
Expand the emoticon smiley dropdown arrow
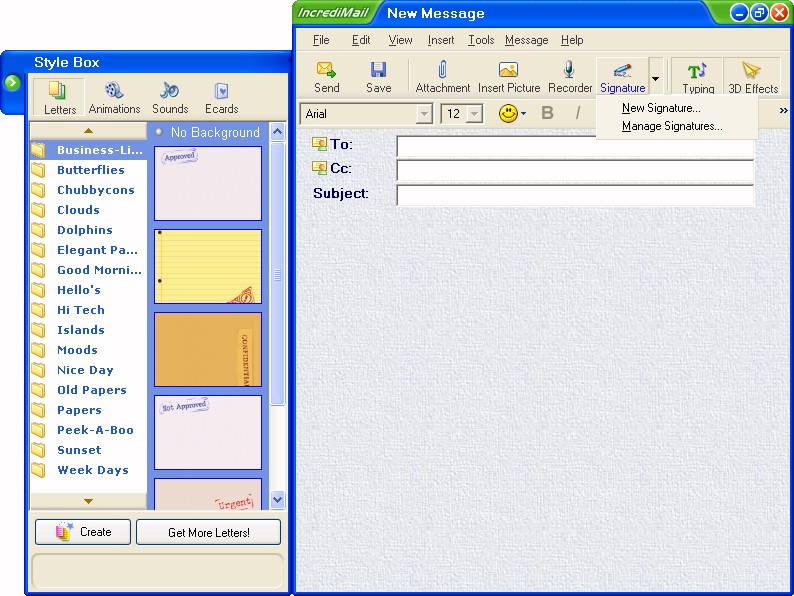coord(523,114)
